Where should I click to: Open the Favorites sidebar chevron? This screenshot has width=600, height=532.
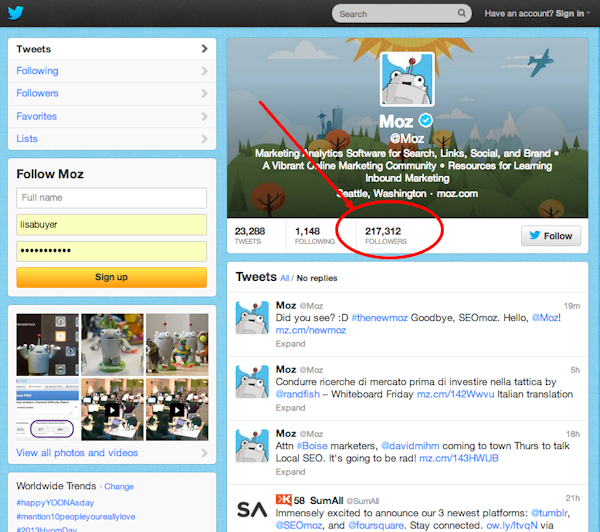(x=204, y=116)
